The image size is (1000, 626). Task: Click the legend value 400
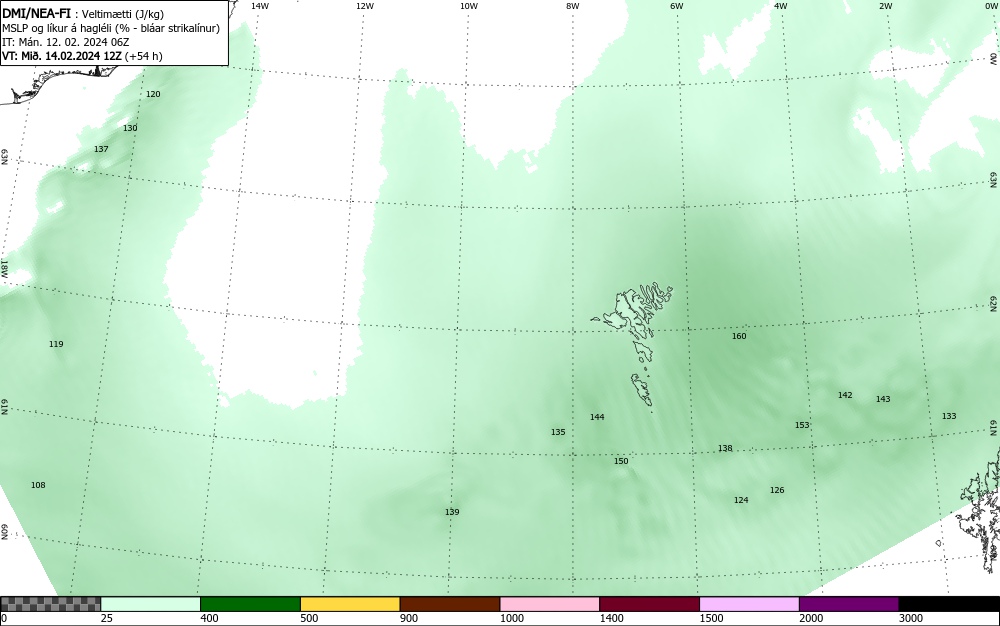(209, 618)
